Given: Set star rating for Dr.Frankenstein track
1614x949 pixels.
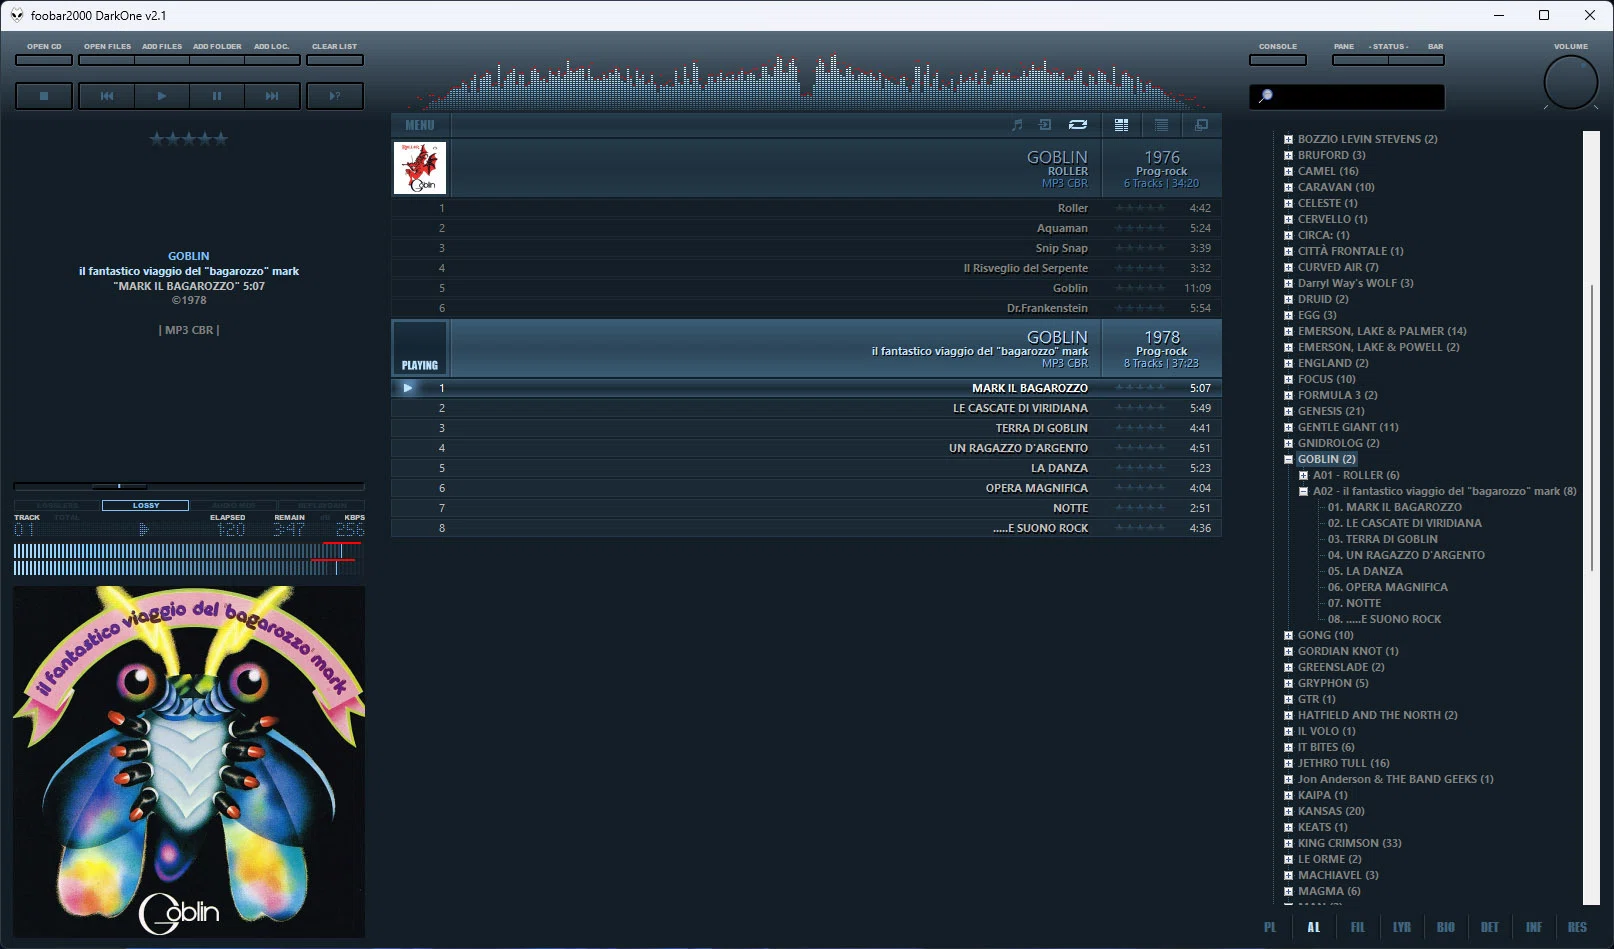Looking at the screenshot, I should (1140, 308).
